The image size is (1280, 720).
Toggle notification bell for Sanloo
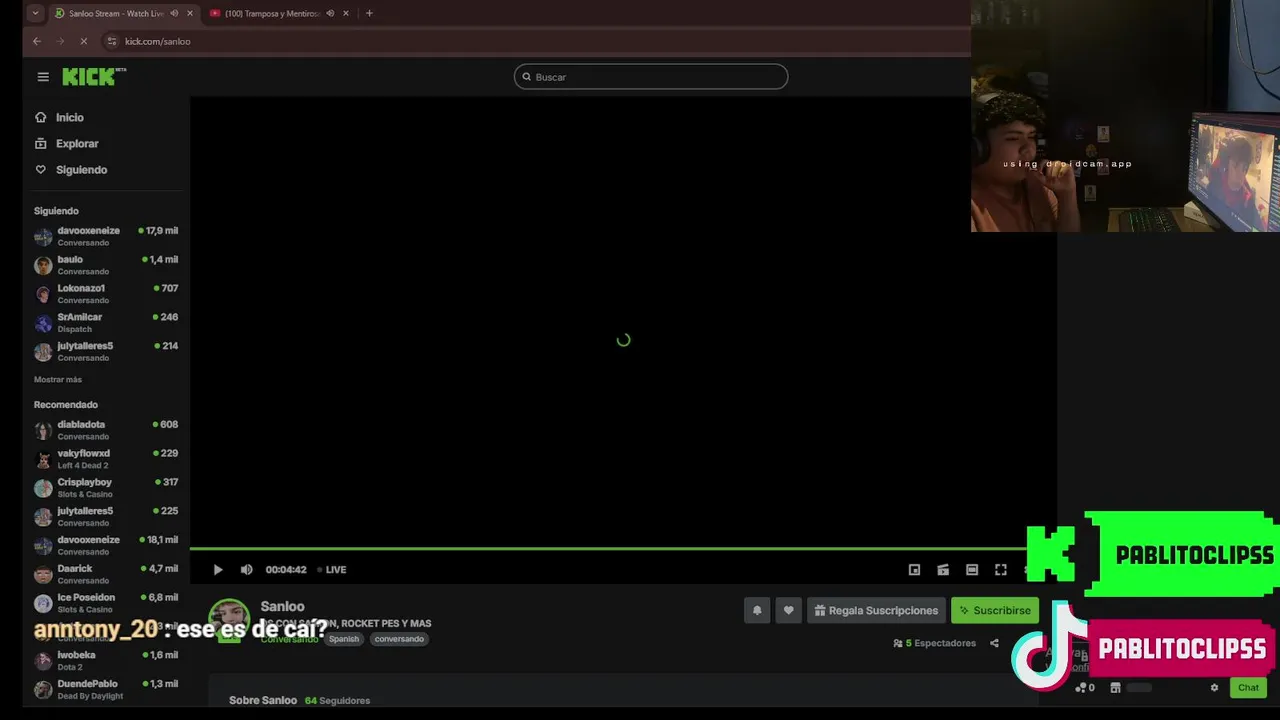pyautogui.click(x=757, y=611)
